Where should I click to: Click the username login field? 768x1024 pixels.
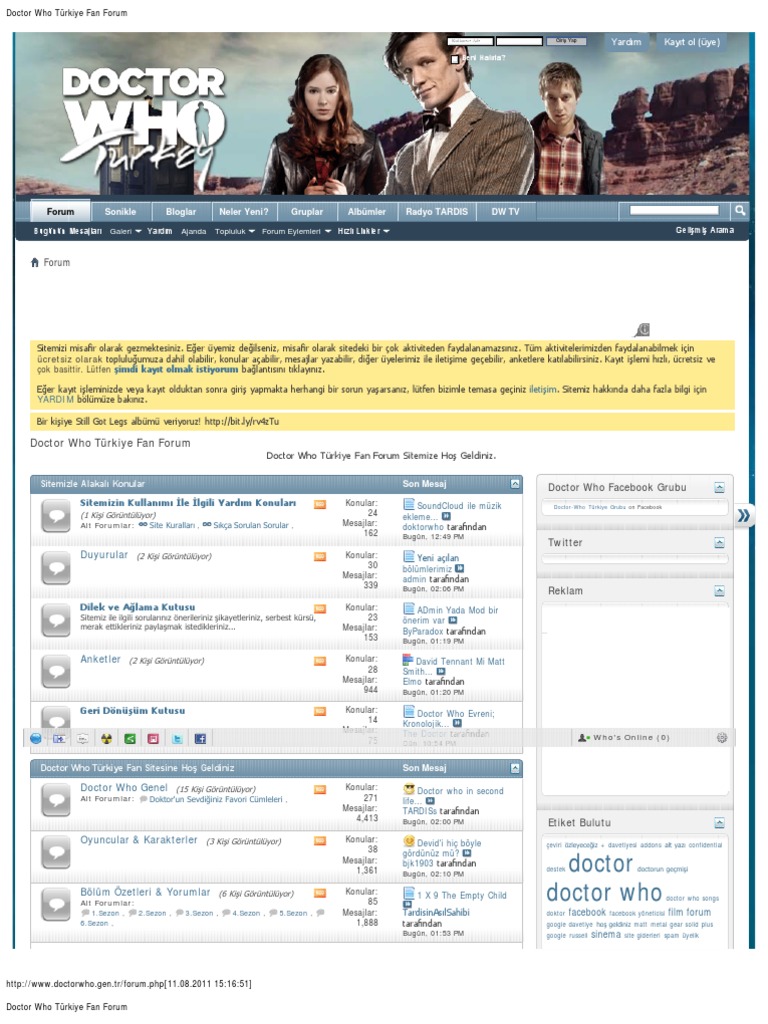(470, 41)
